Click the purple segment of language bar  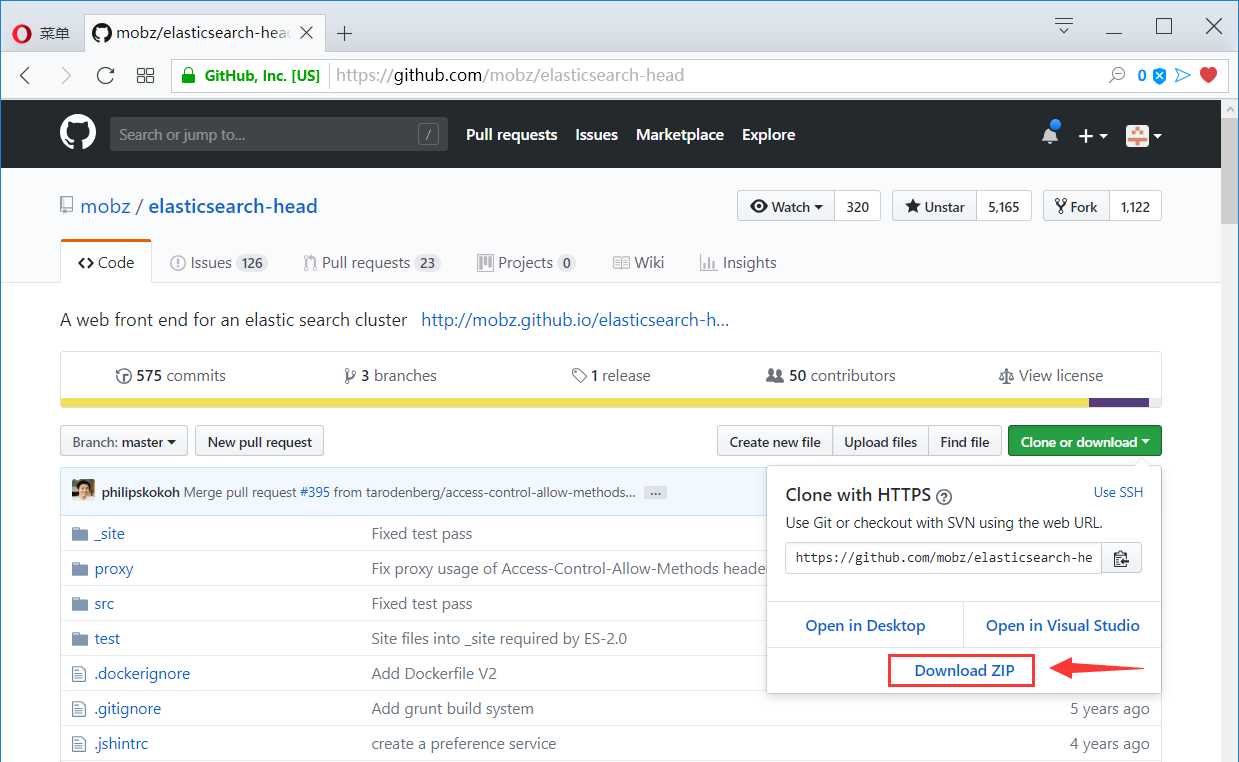click(1119, 403)
